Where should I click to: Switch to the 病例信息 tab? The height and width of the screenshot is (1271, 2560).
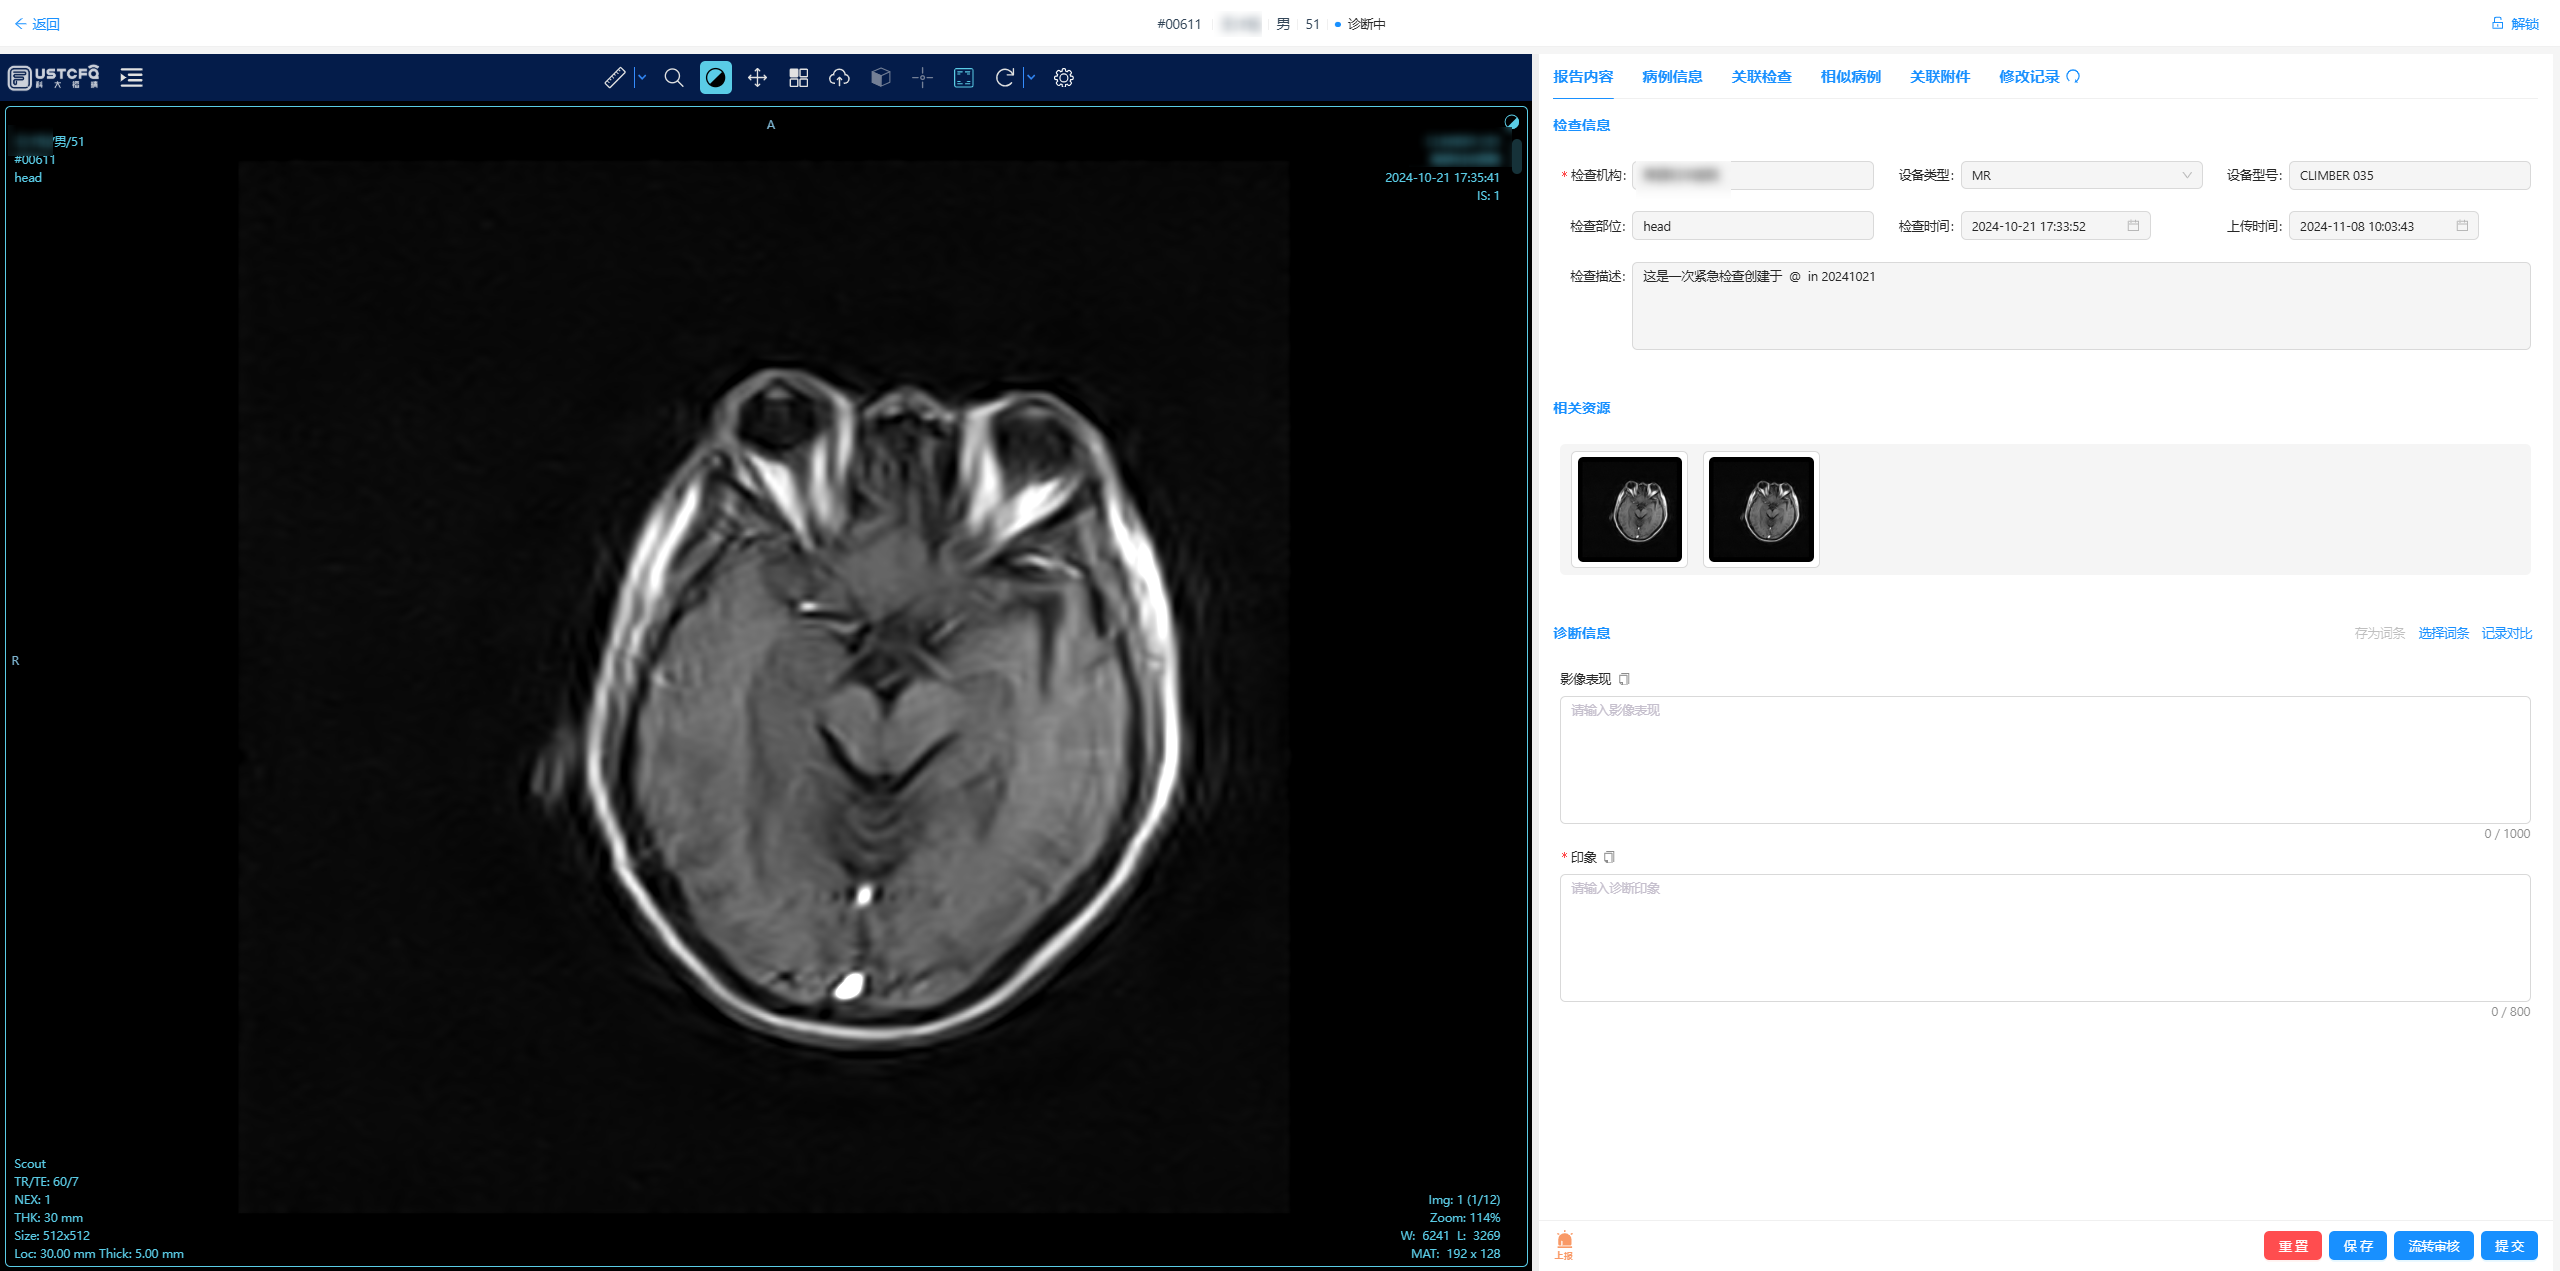point(1671,77)
